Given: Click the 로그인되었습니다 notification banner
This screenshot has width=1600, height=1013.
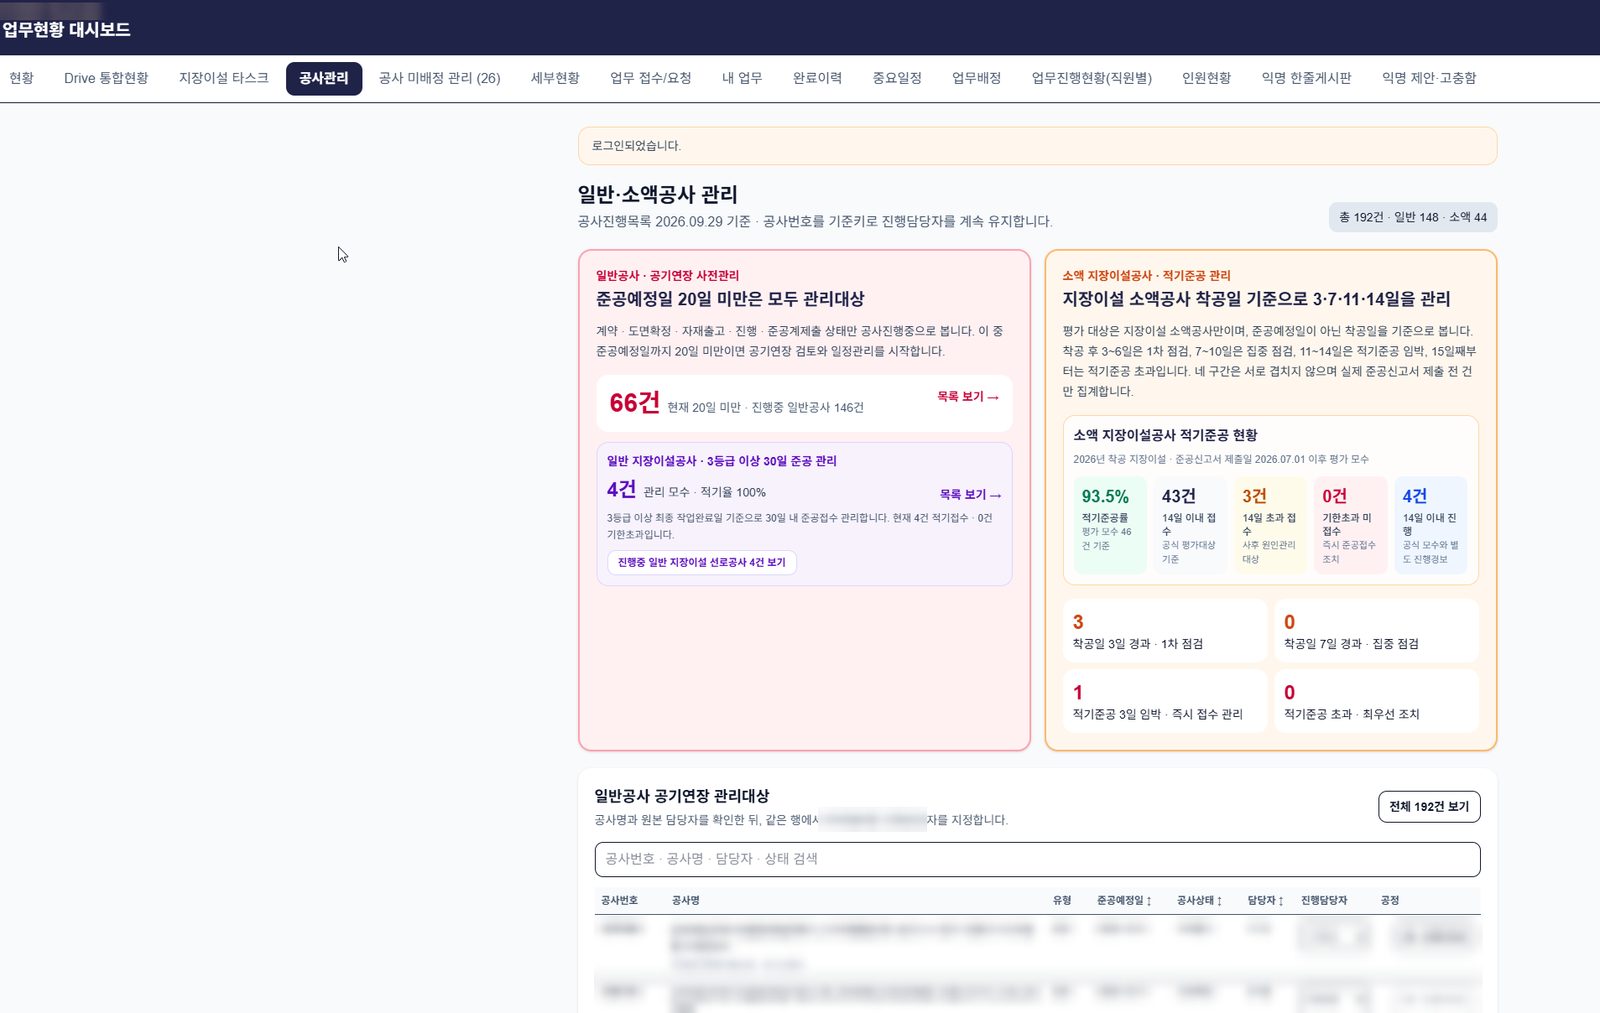Looking at the screenshot, I should pos(1037,146).
